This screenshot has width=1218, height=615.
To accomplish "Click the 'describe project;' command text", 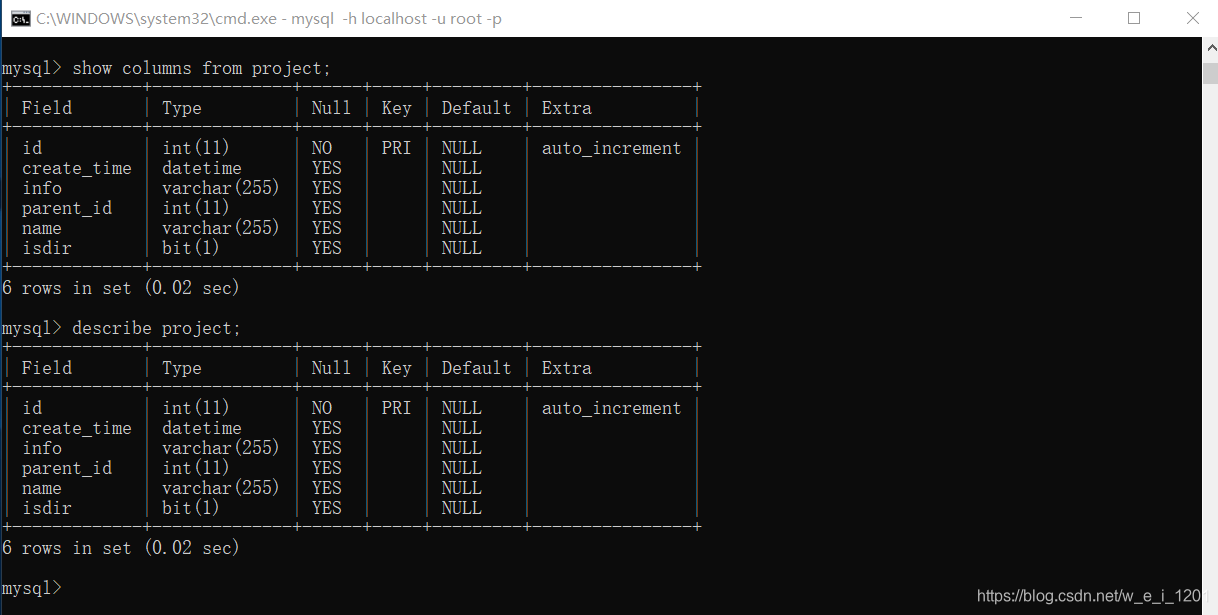I will [156, 328].
